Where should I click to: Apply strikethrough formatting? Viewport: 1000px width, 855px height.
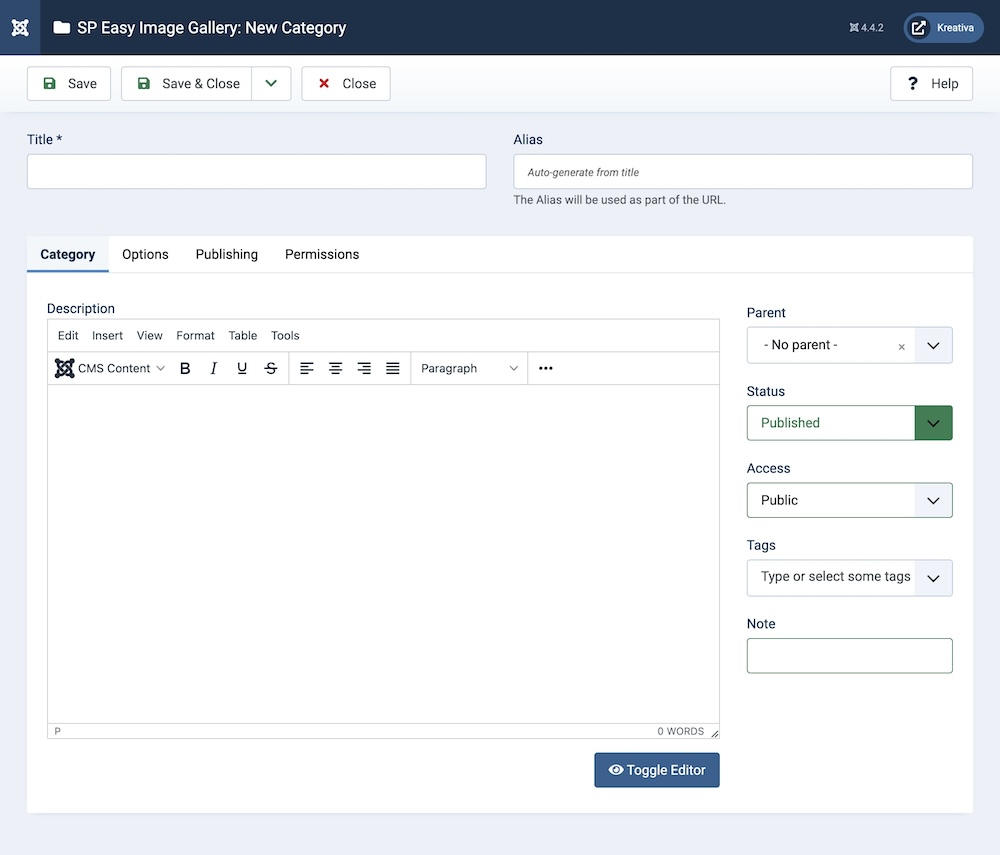tap(271, 368)
